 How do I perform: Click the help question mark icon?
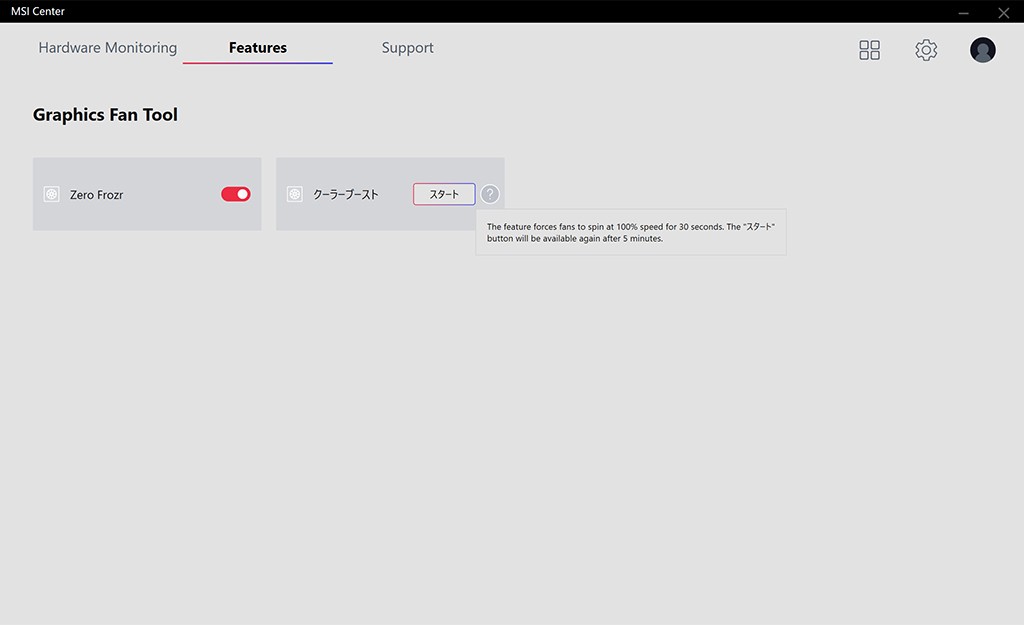click(x=490, y=194)
